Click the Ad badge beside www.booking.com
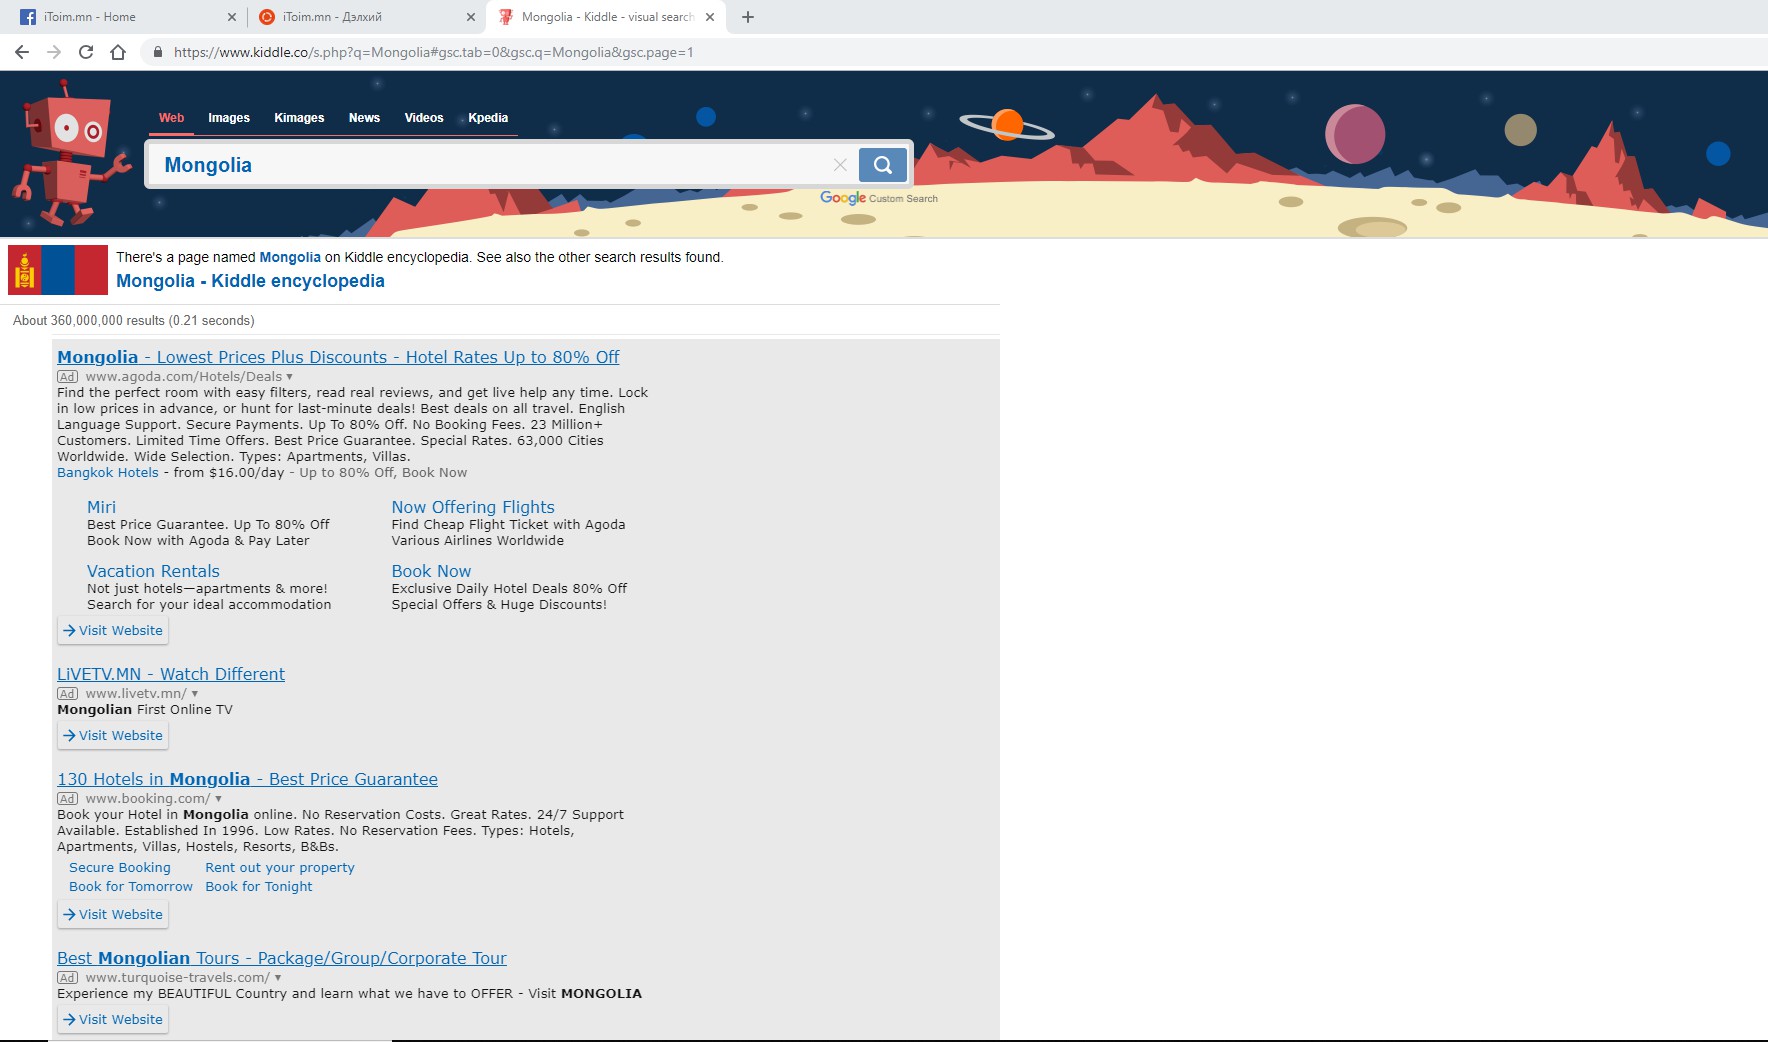The height and width of the screenshot is (1042, 1768). click(67, 798)
